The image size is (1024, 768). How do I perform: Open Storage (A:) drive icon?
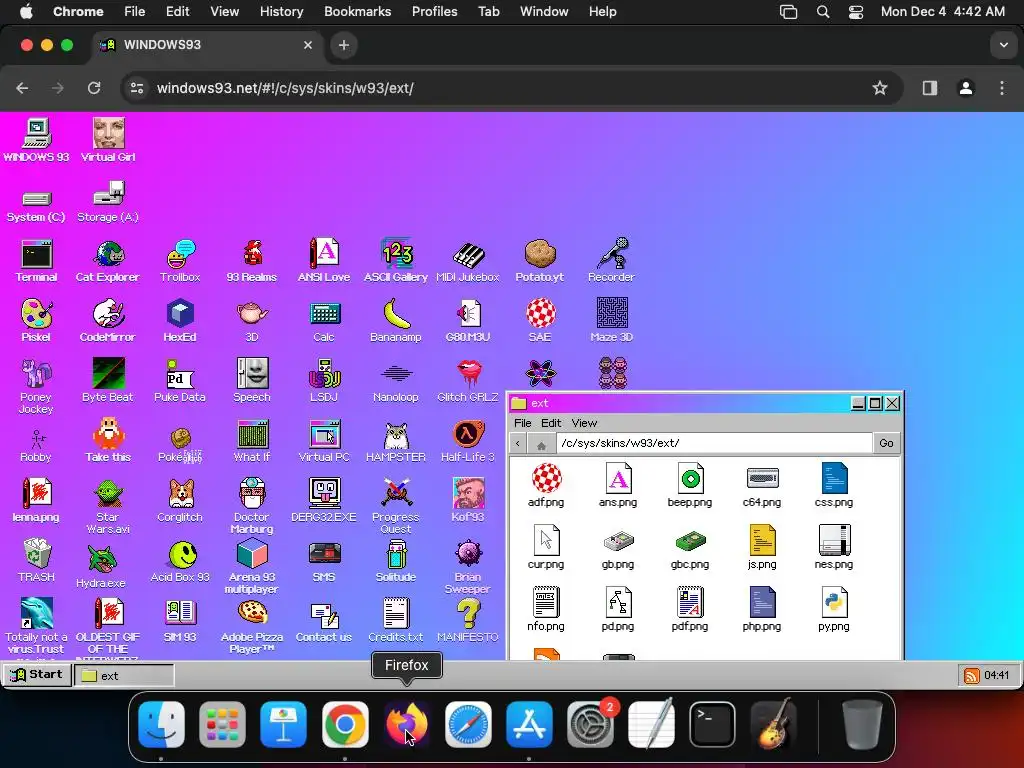point(108,201)
